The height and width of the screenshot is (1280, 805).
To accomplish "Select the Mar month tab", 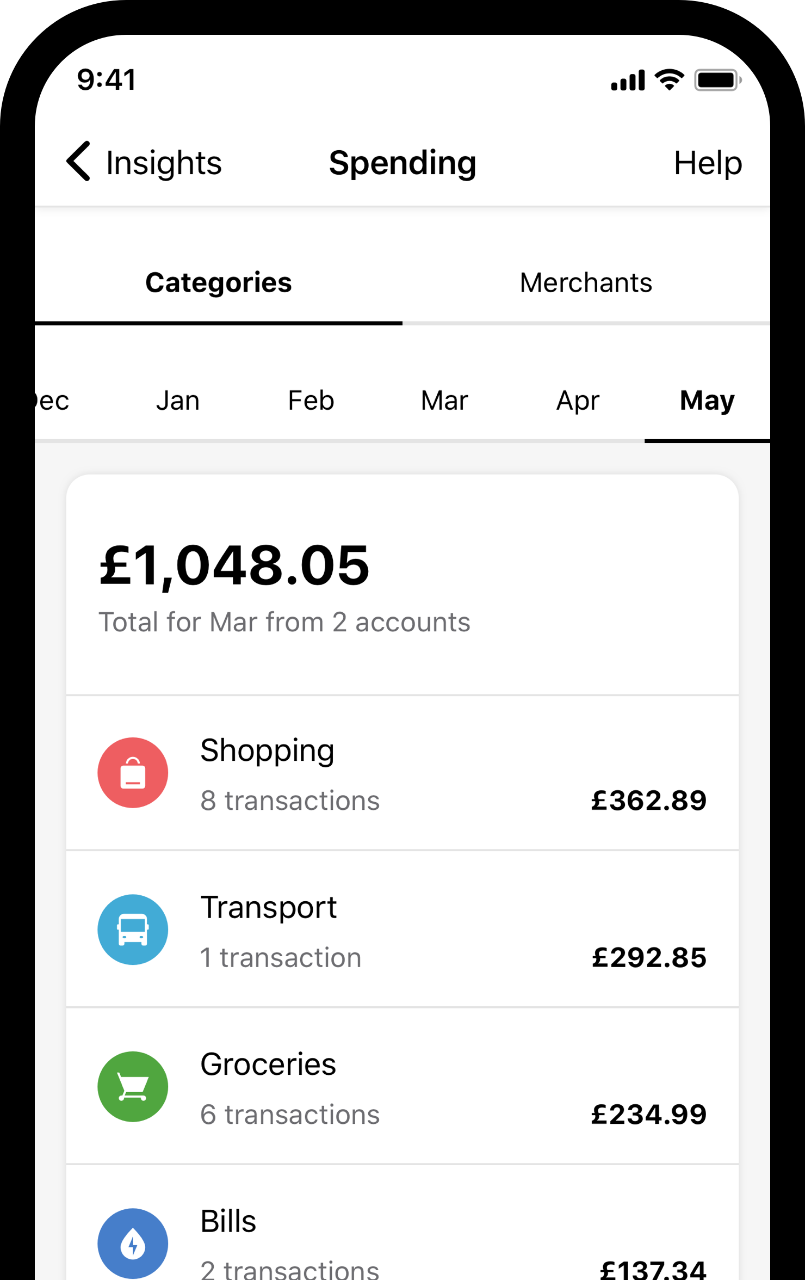I will pyautogui.click(x=444, y=401).
